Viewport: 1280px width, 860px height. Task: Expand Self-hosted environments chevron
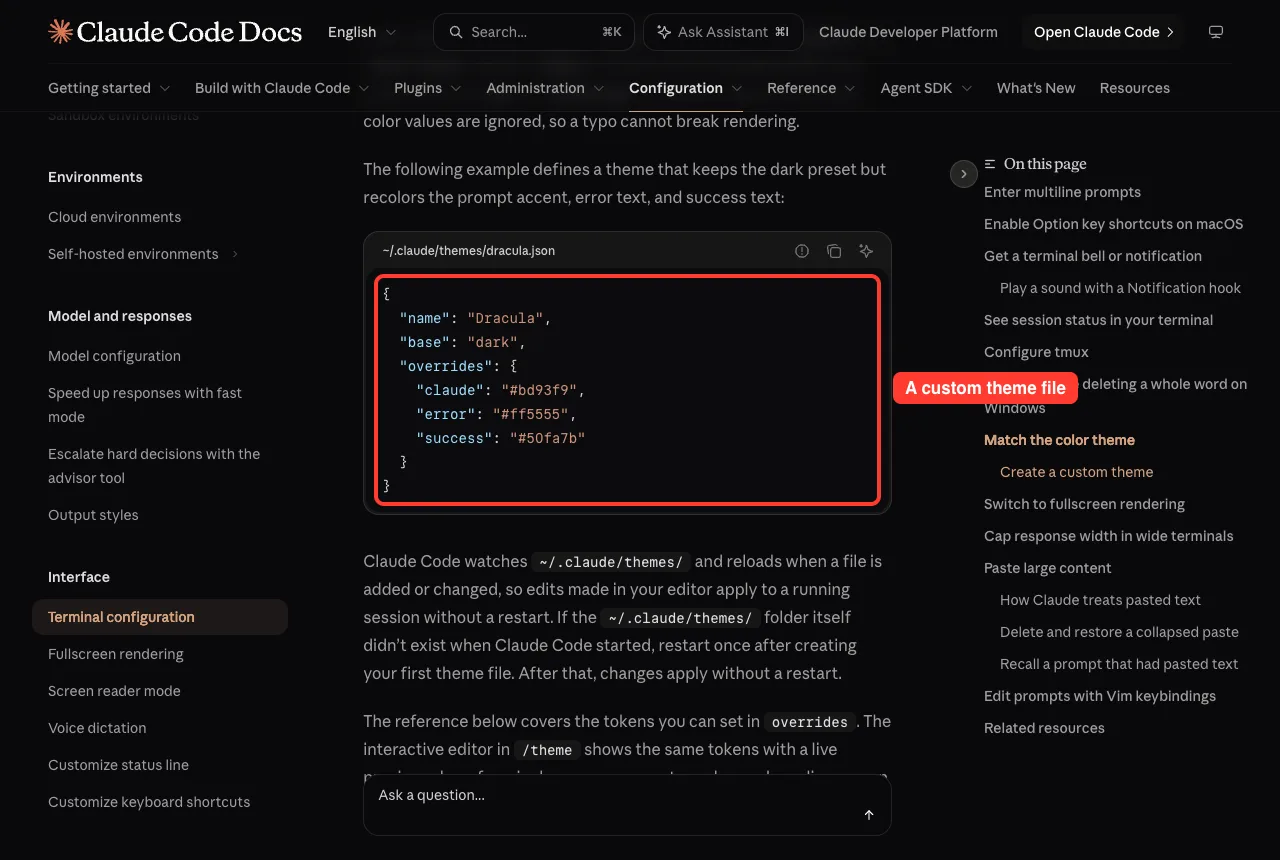point(236,254)
